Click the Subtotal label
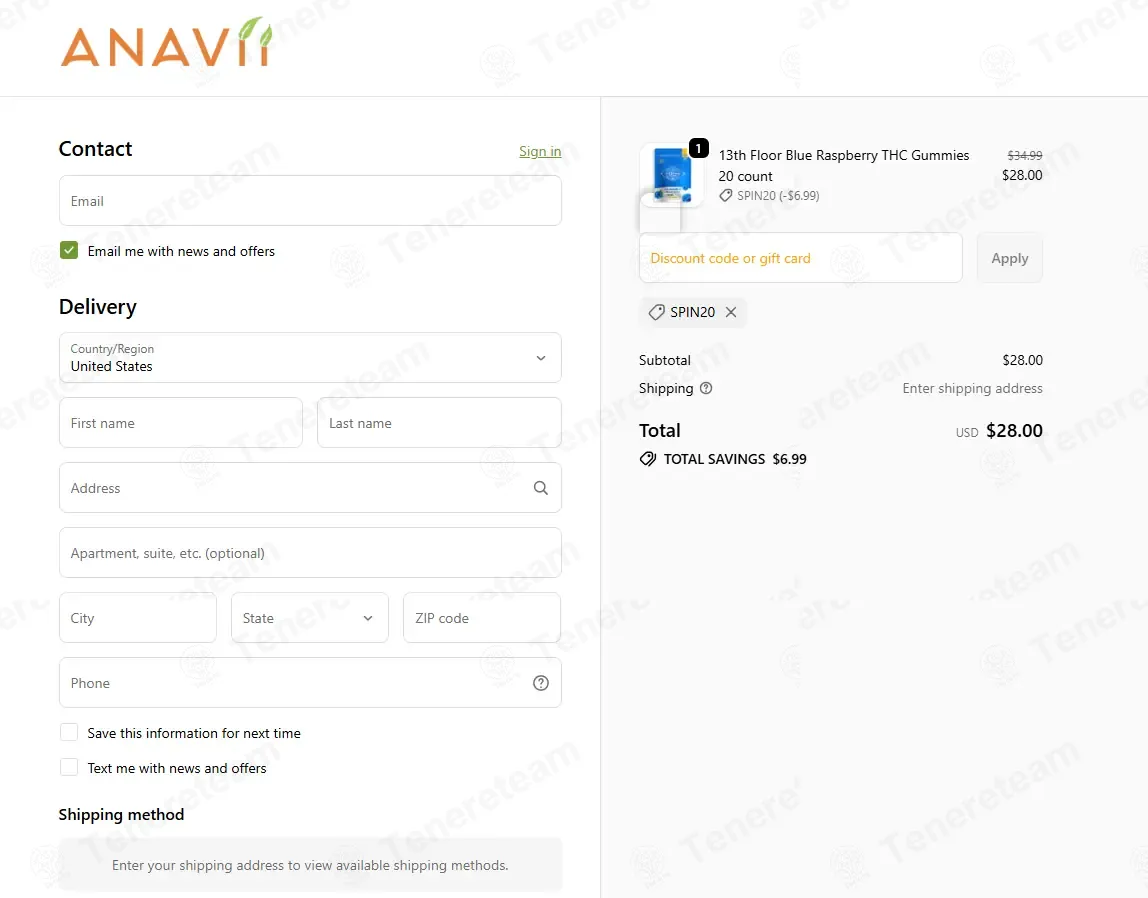The height and width of the screenshot is (898, 1148). pyautogui.click(x=664, y=360)
